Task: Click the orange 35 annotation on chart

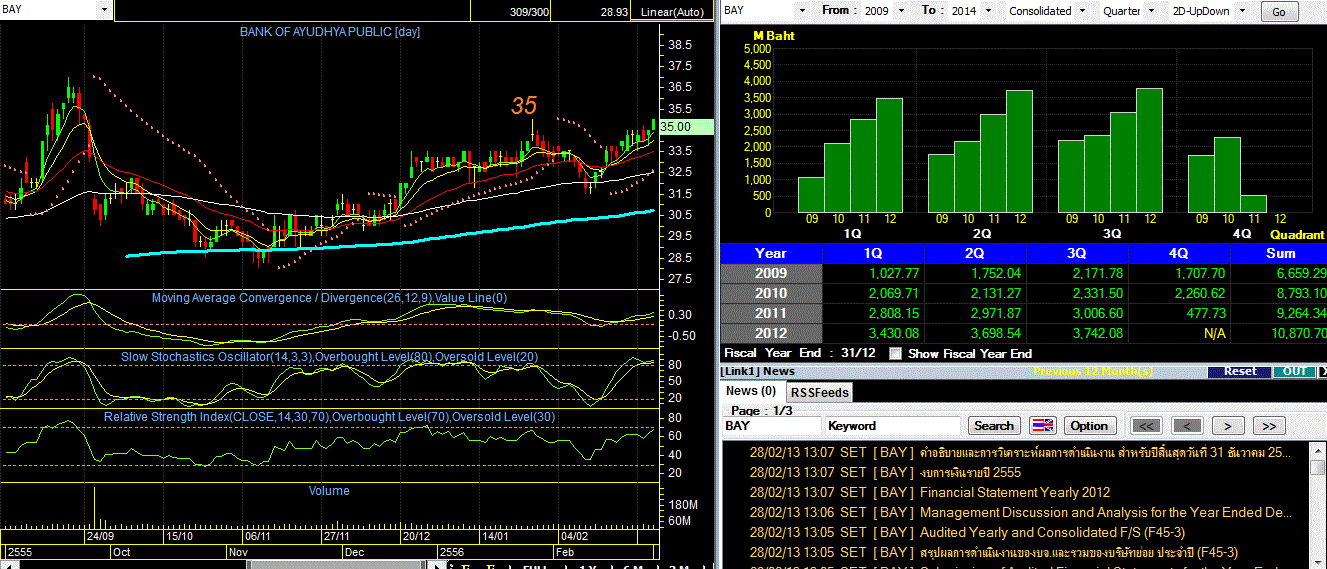Action: coord(524,106)
